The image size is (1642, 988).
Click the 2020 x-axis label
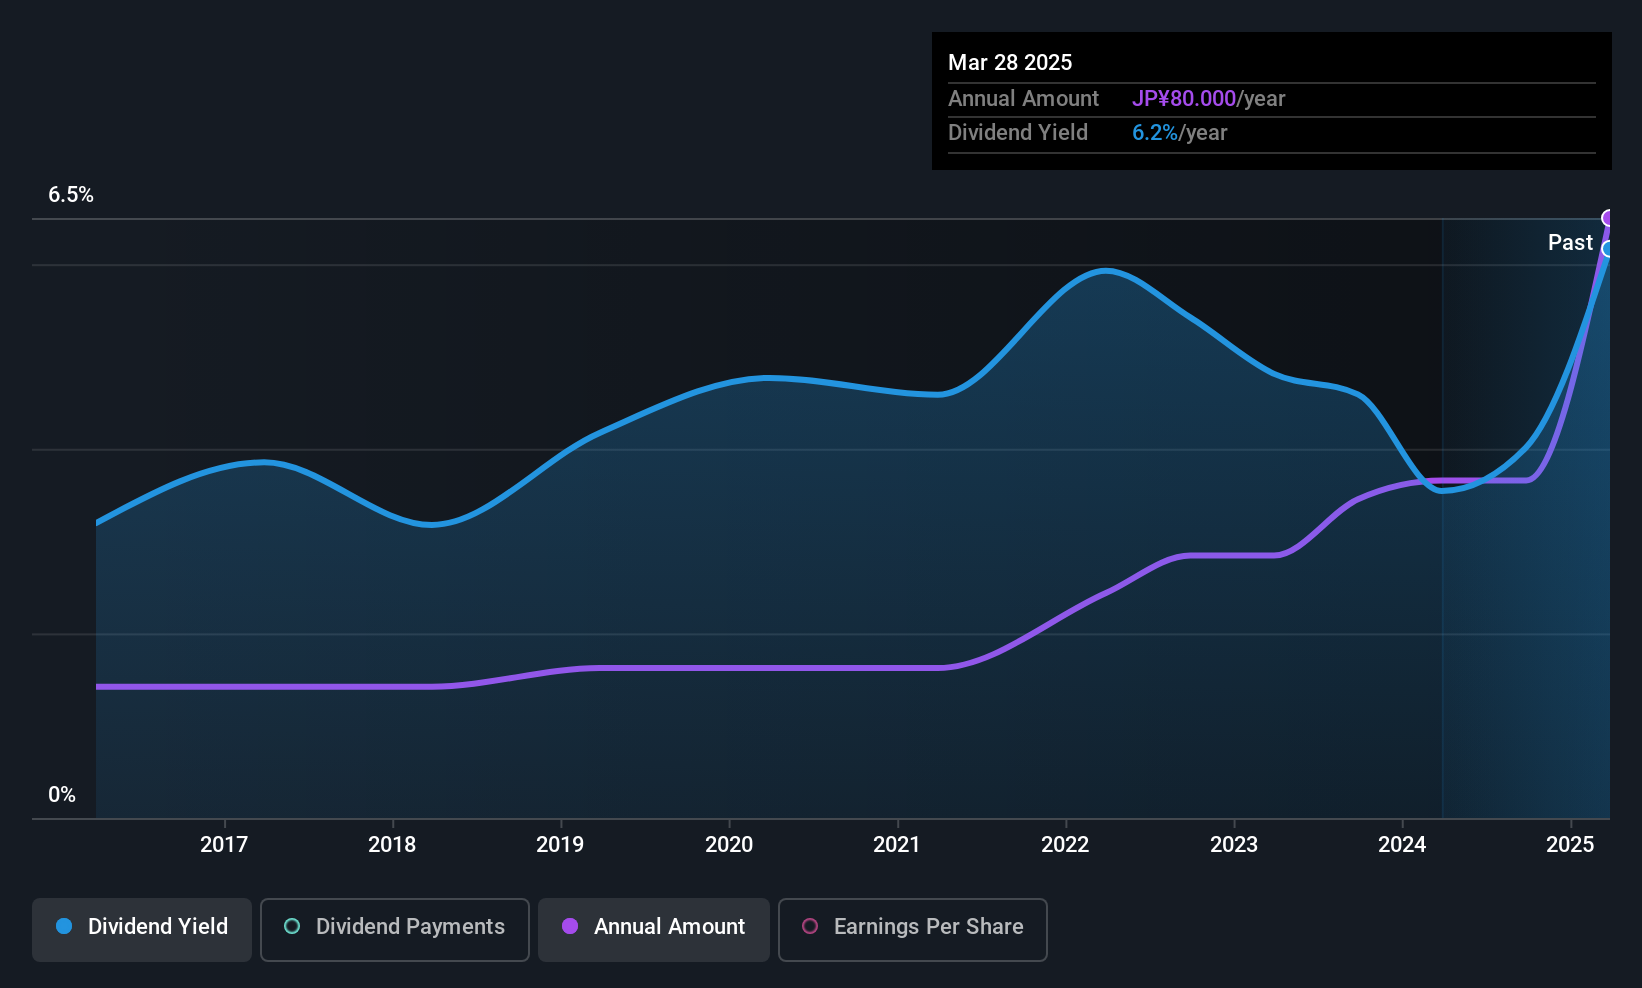[729, 845]
